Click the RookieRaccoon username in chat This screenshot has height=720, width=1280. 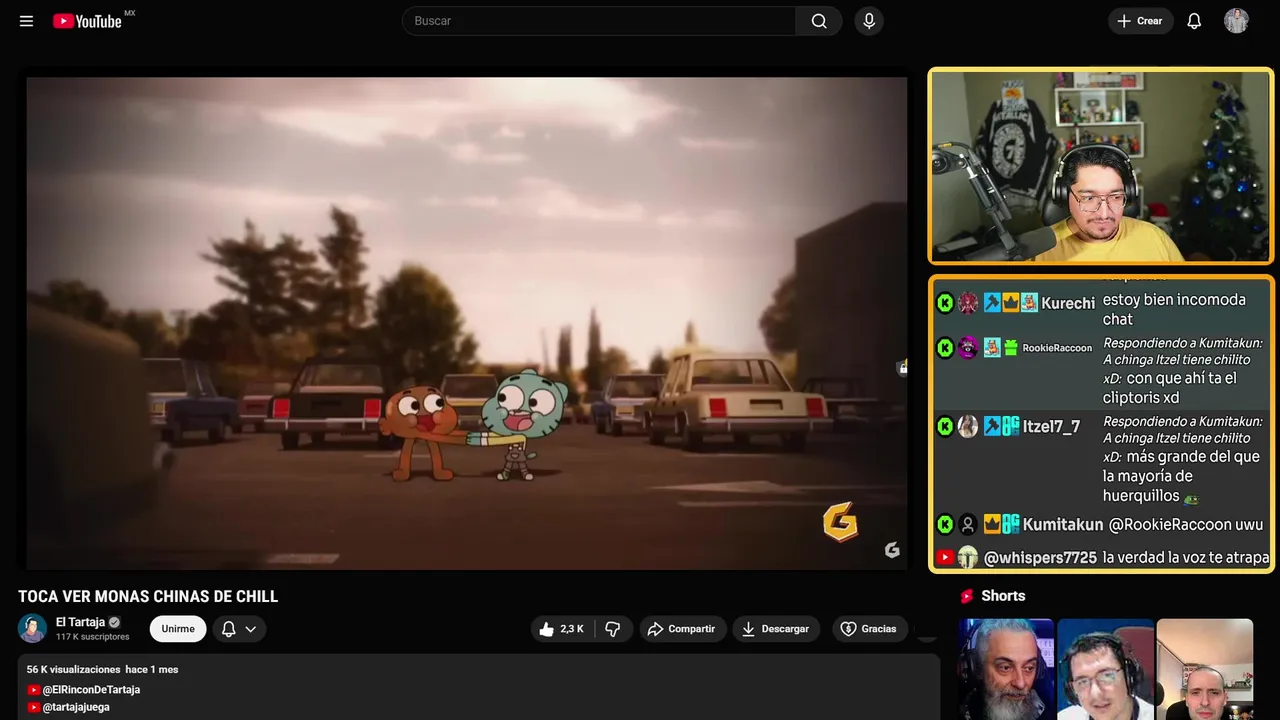(1057, 348)
